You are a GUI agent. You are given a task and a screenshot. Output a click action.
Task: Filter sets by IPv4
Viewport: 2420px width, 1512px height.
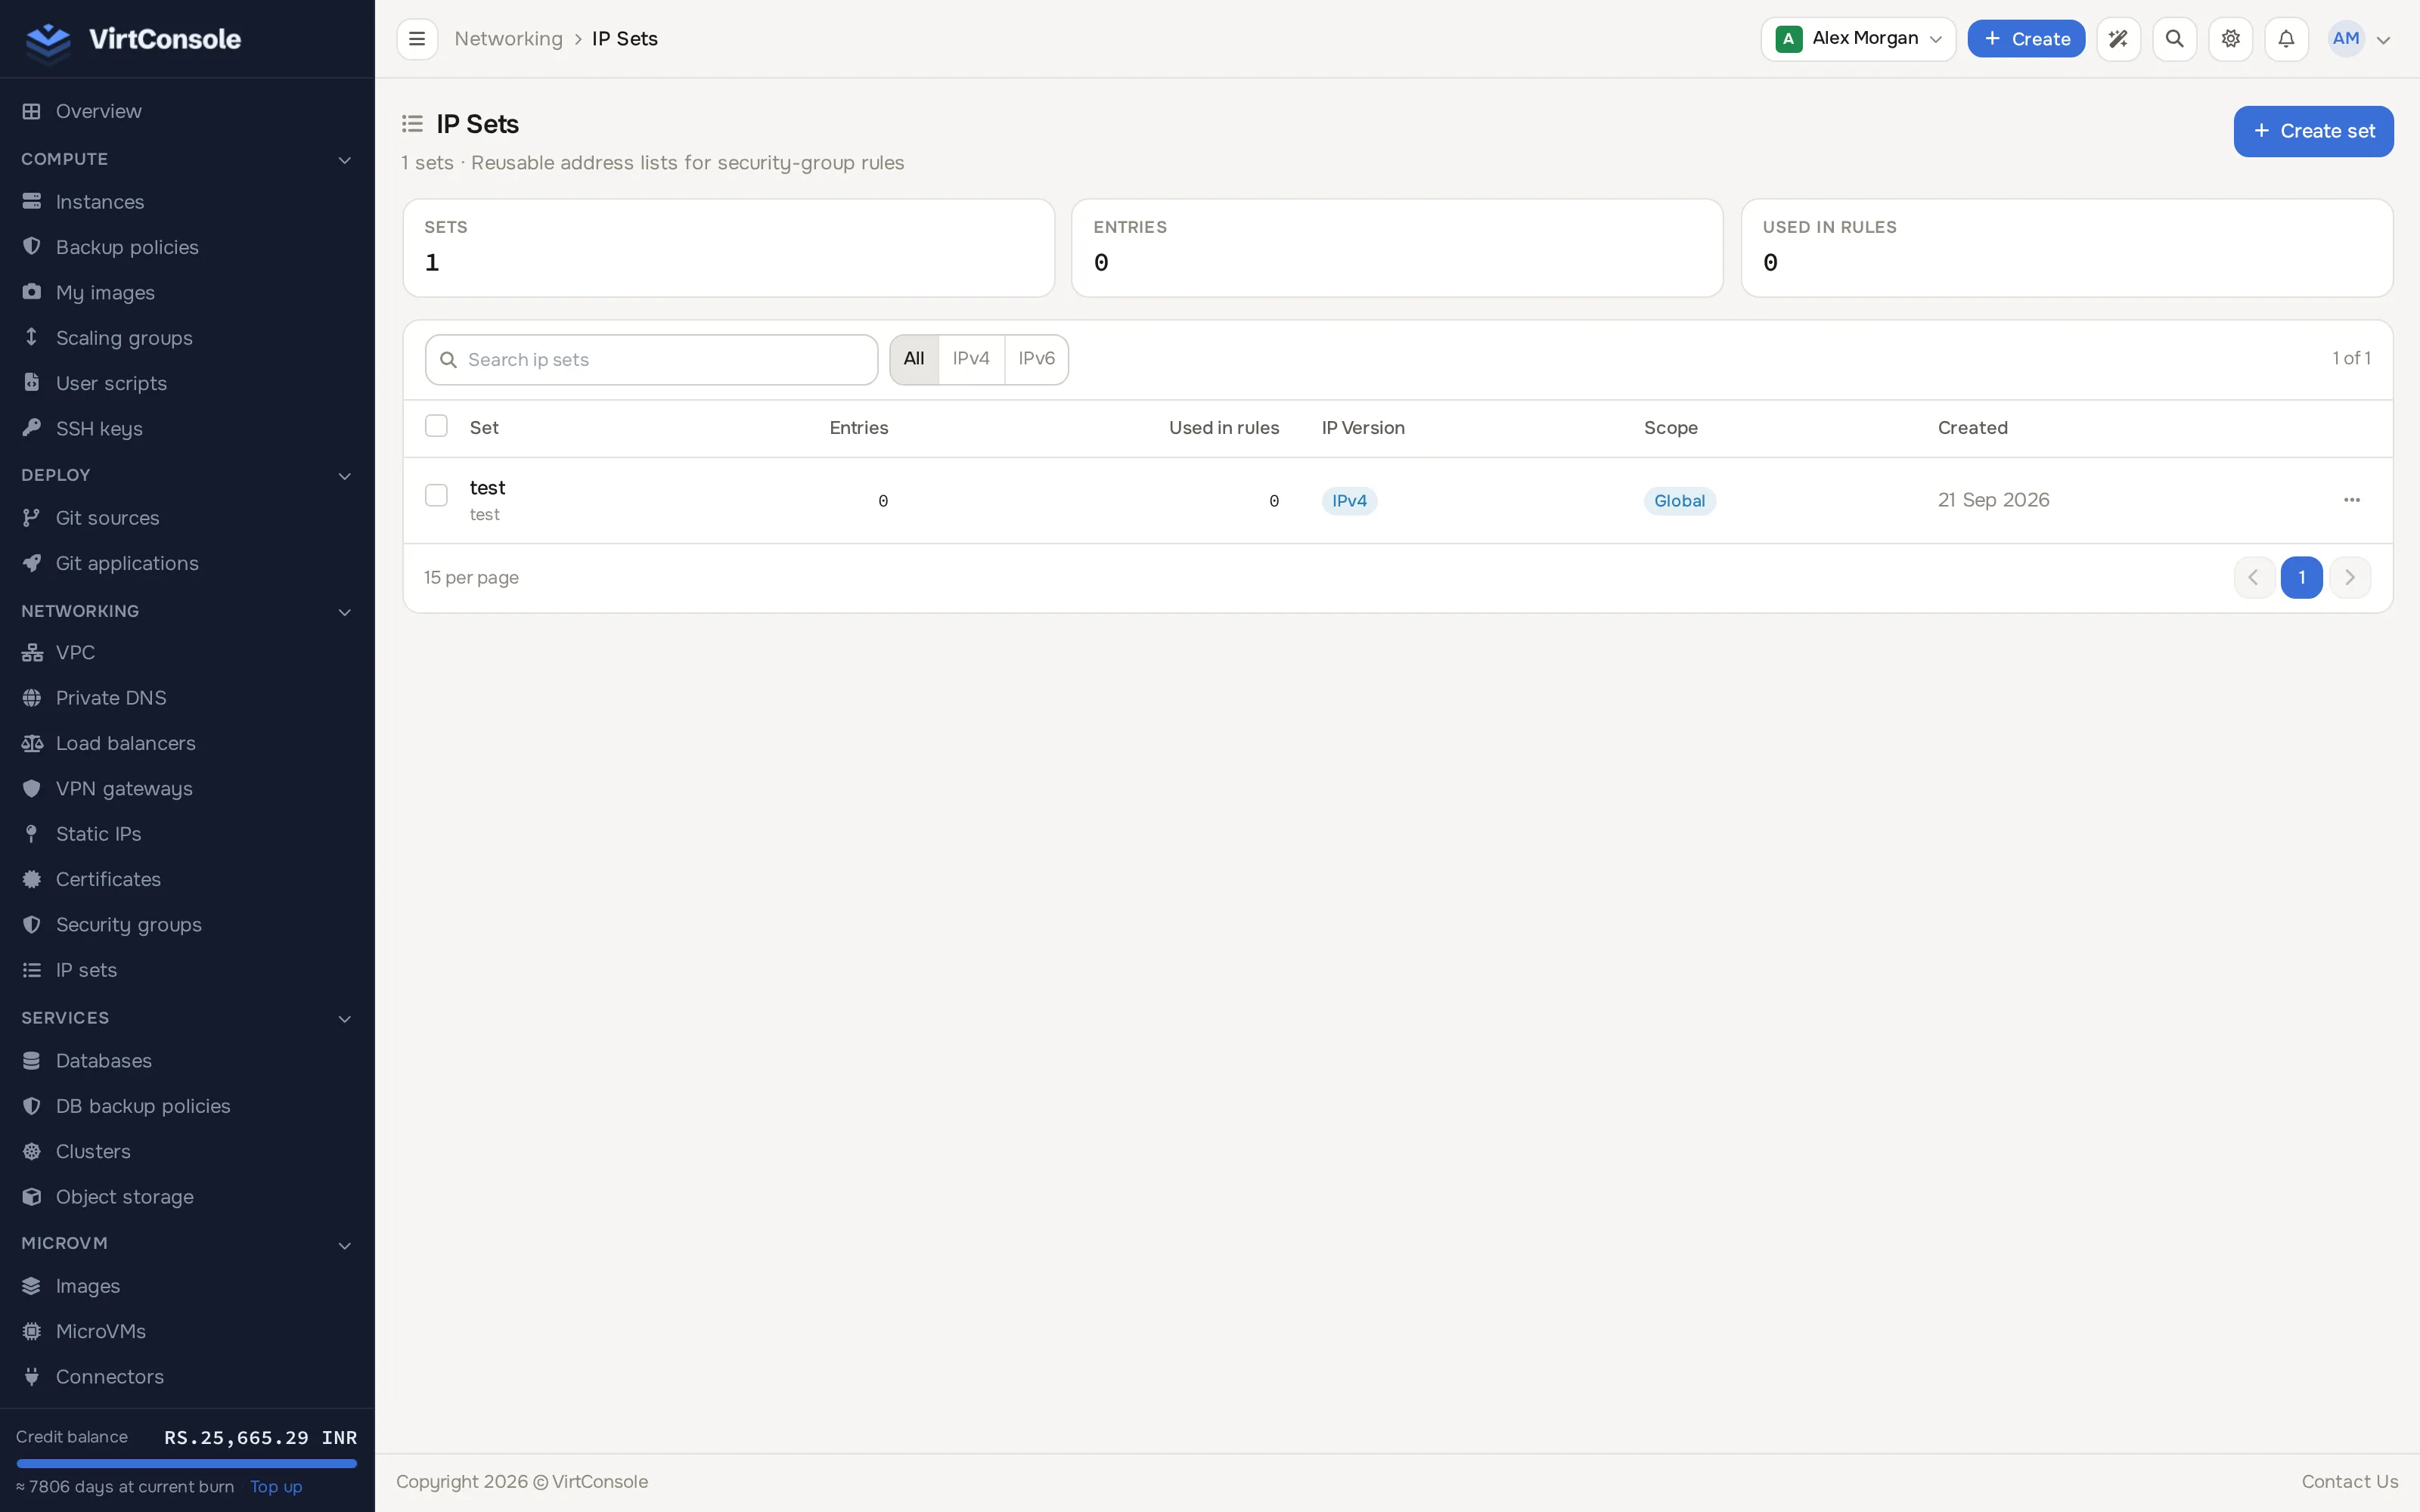pos(971,359)
